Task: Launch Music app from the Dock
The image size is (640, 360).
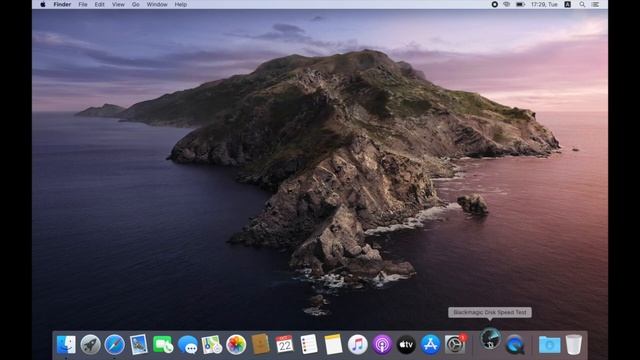Action: (358, 345)
